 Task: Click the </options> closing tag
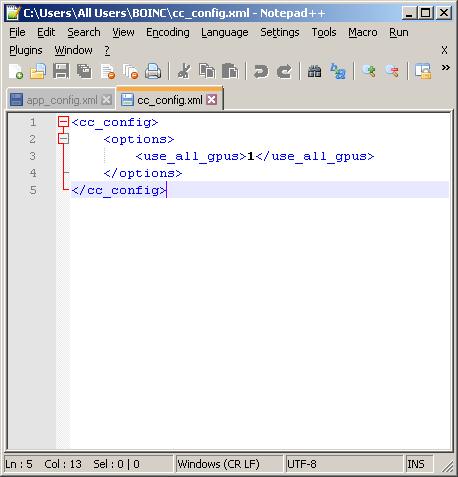pyautogui.click(x=143, y=173)
